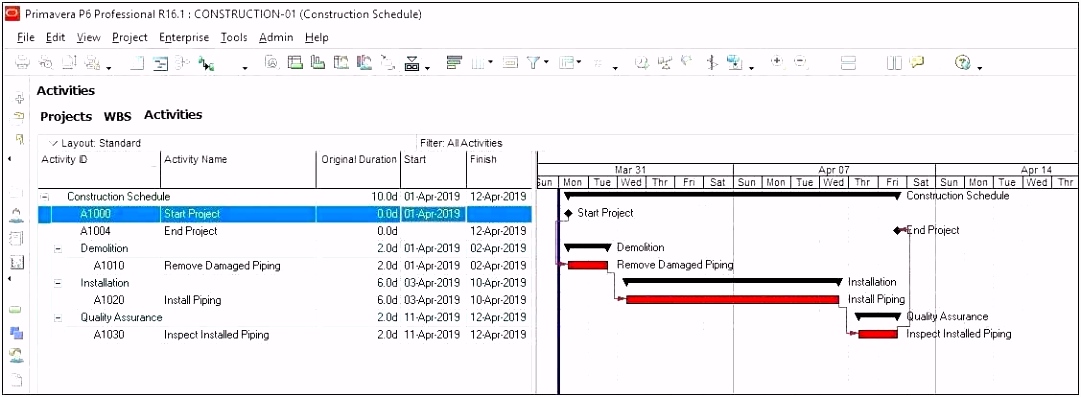This screenshot has width=1081, height=397.
Task: Click the Group and Sort toolbar icon
Action: [567, 63]
